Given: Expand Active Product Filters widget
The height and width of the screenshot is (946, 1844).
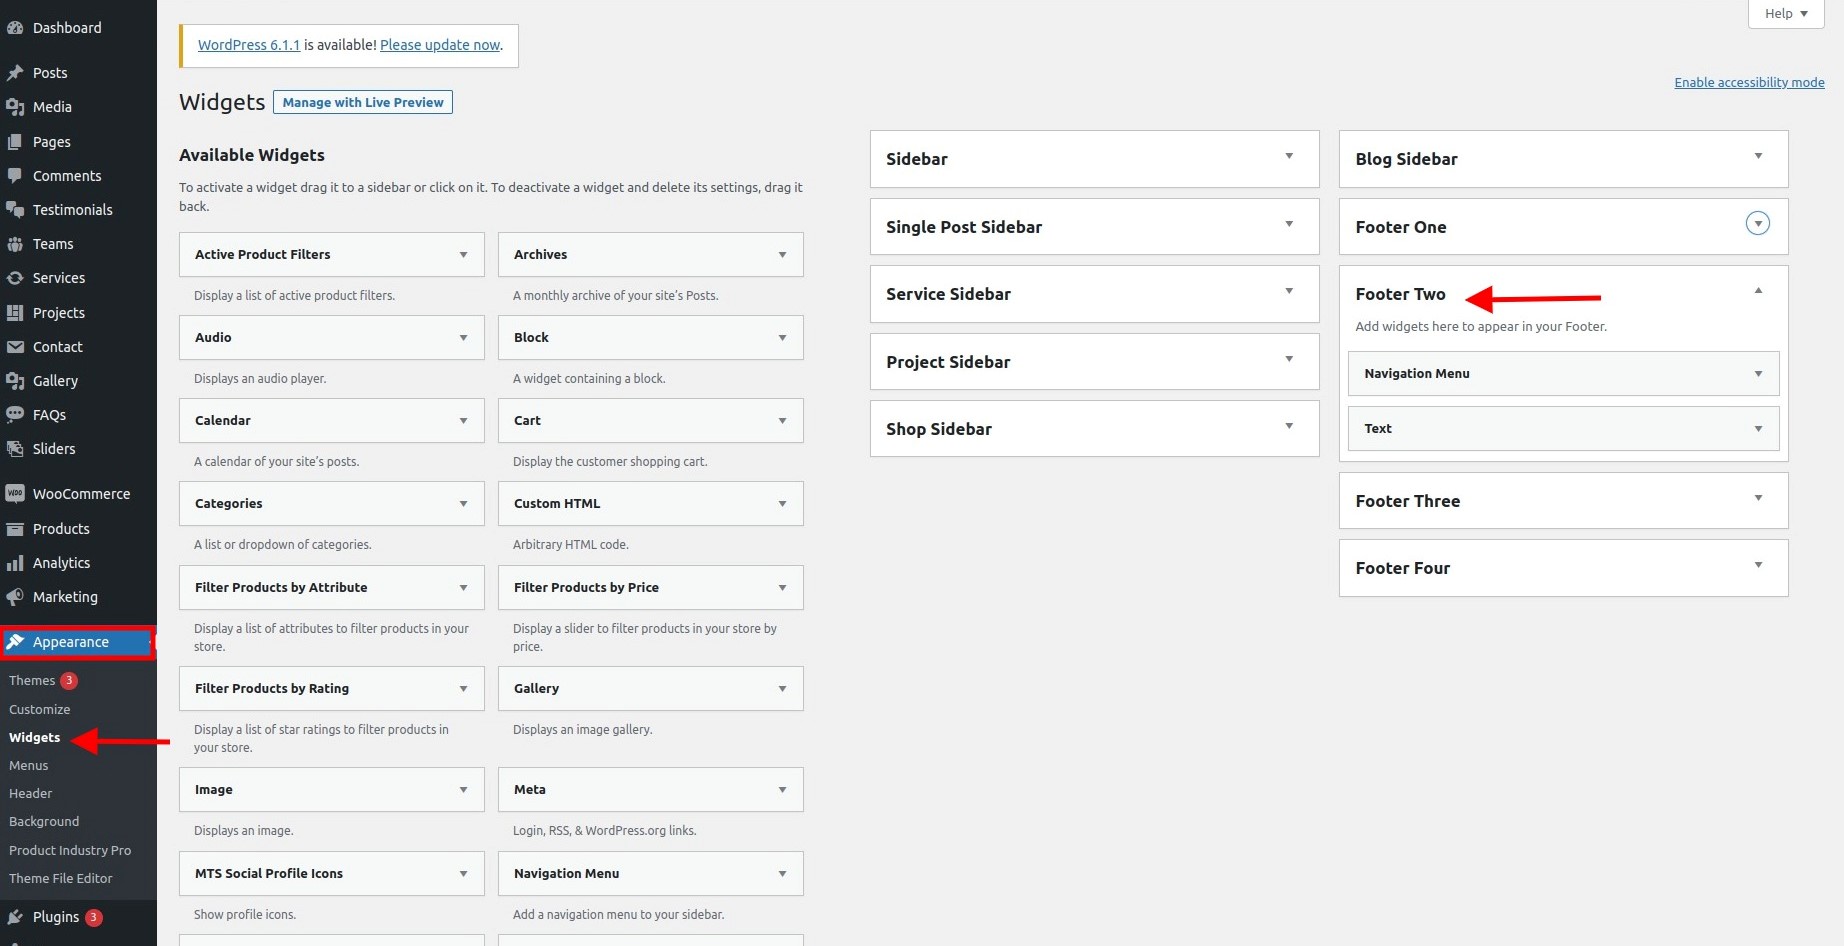Looking at the screenshot, I should [x=463, y=255].
